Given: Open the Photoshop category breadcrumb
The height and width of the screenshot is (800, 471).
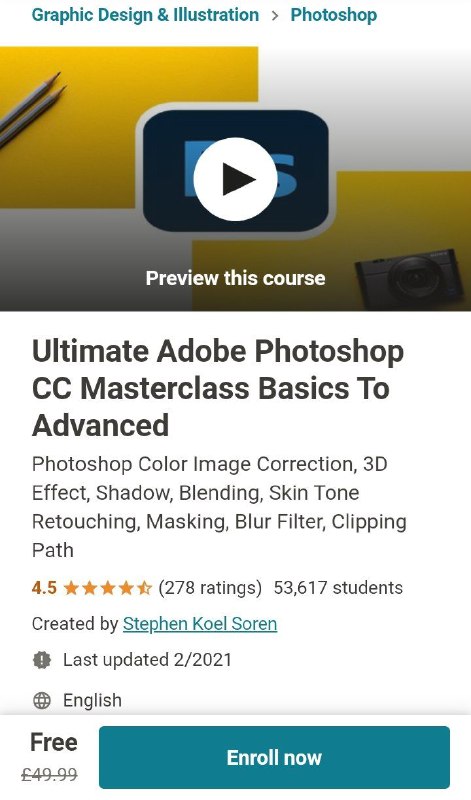Looking at the screenshot, I should [334, 15].
